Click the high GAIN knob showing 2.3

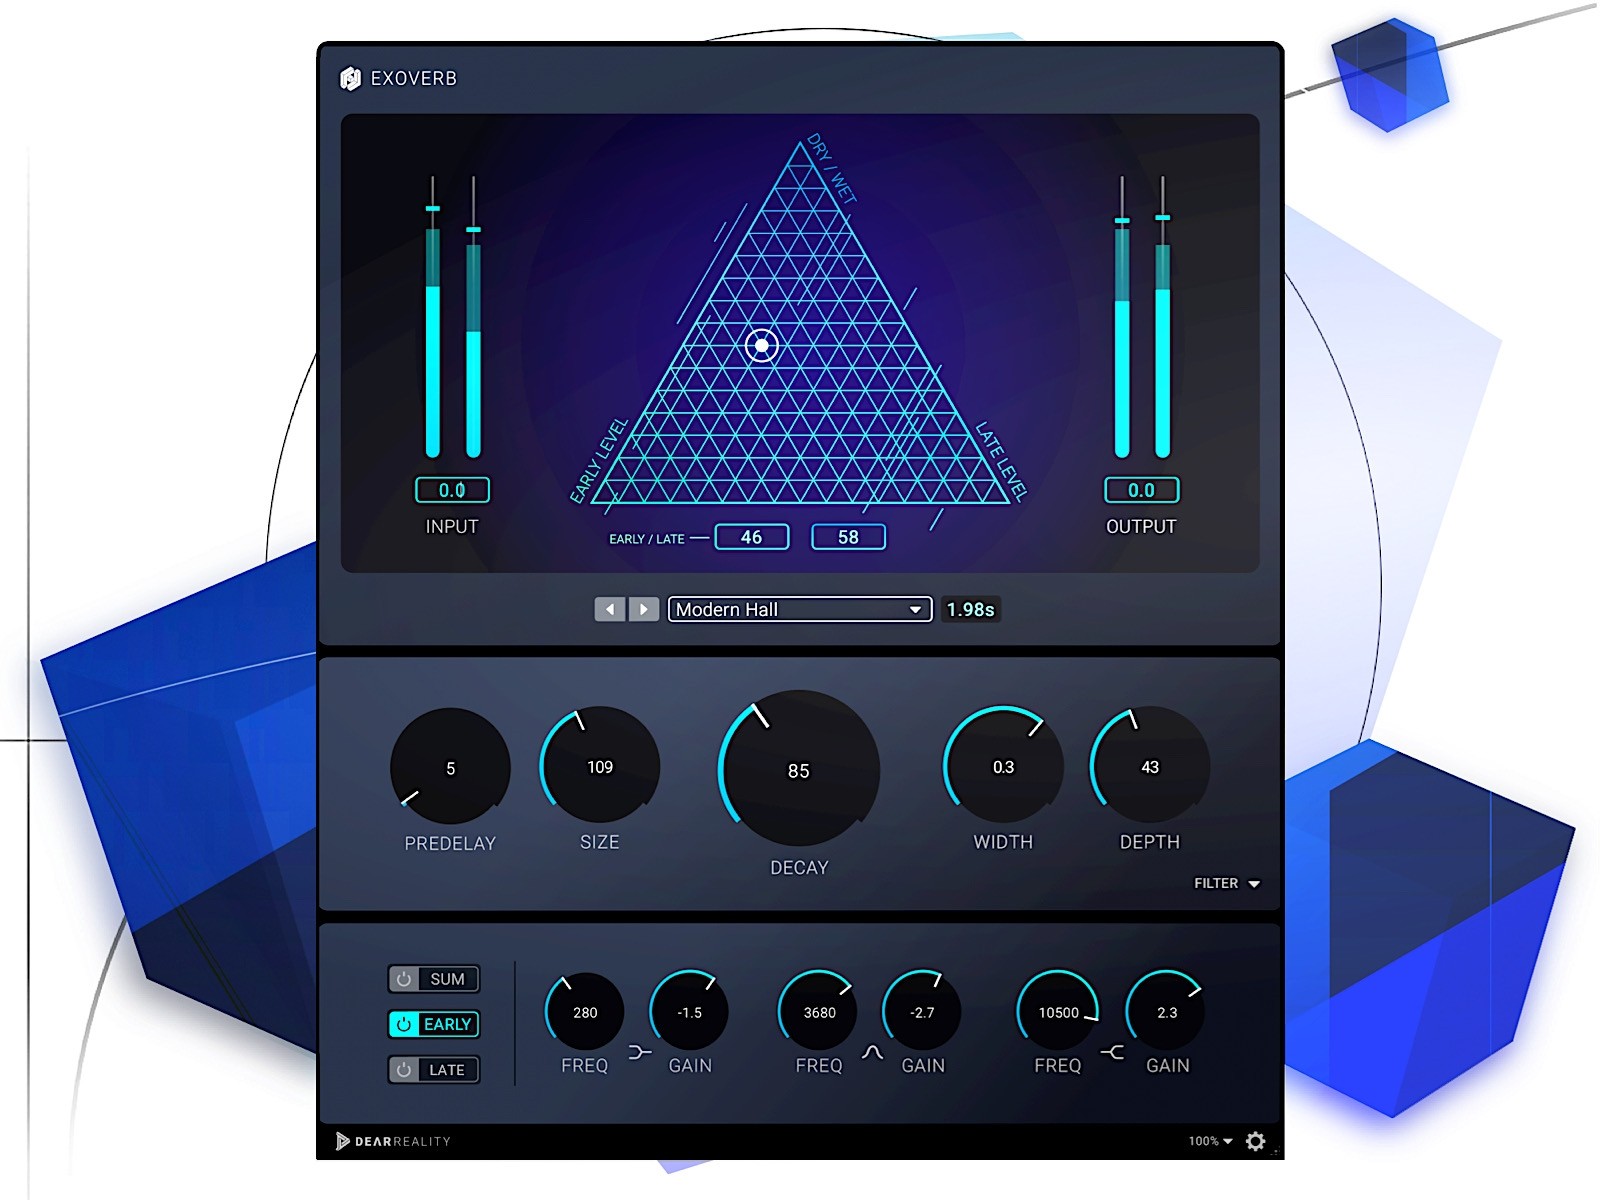(x=1167, y=1012)
